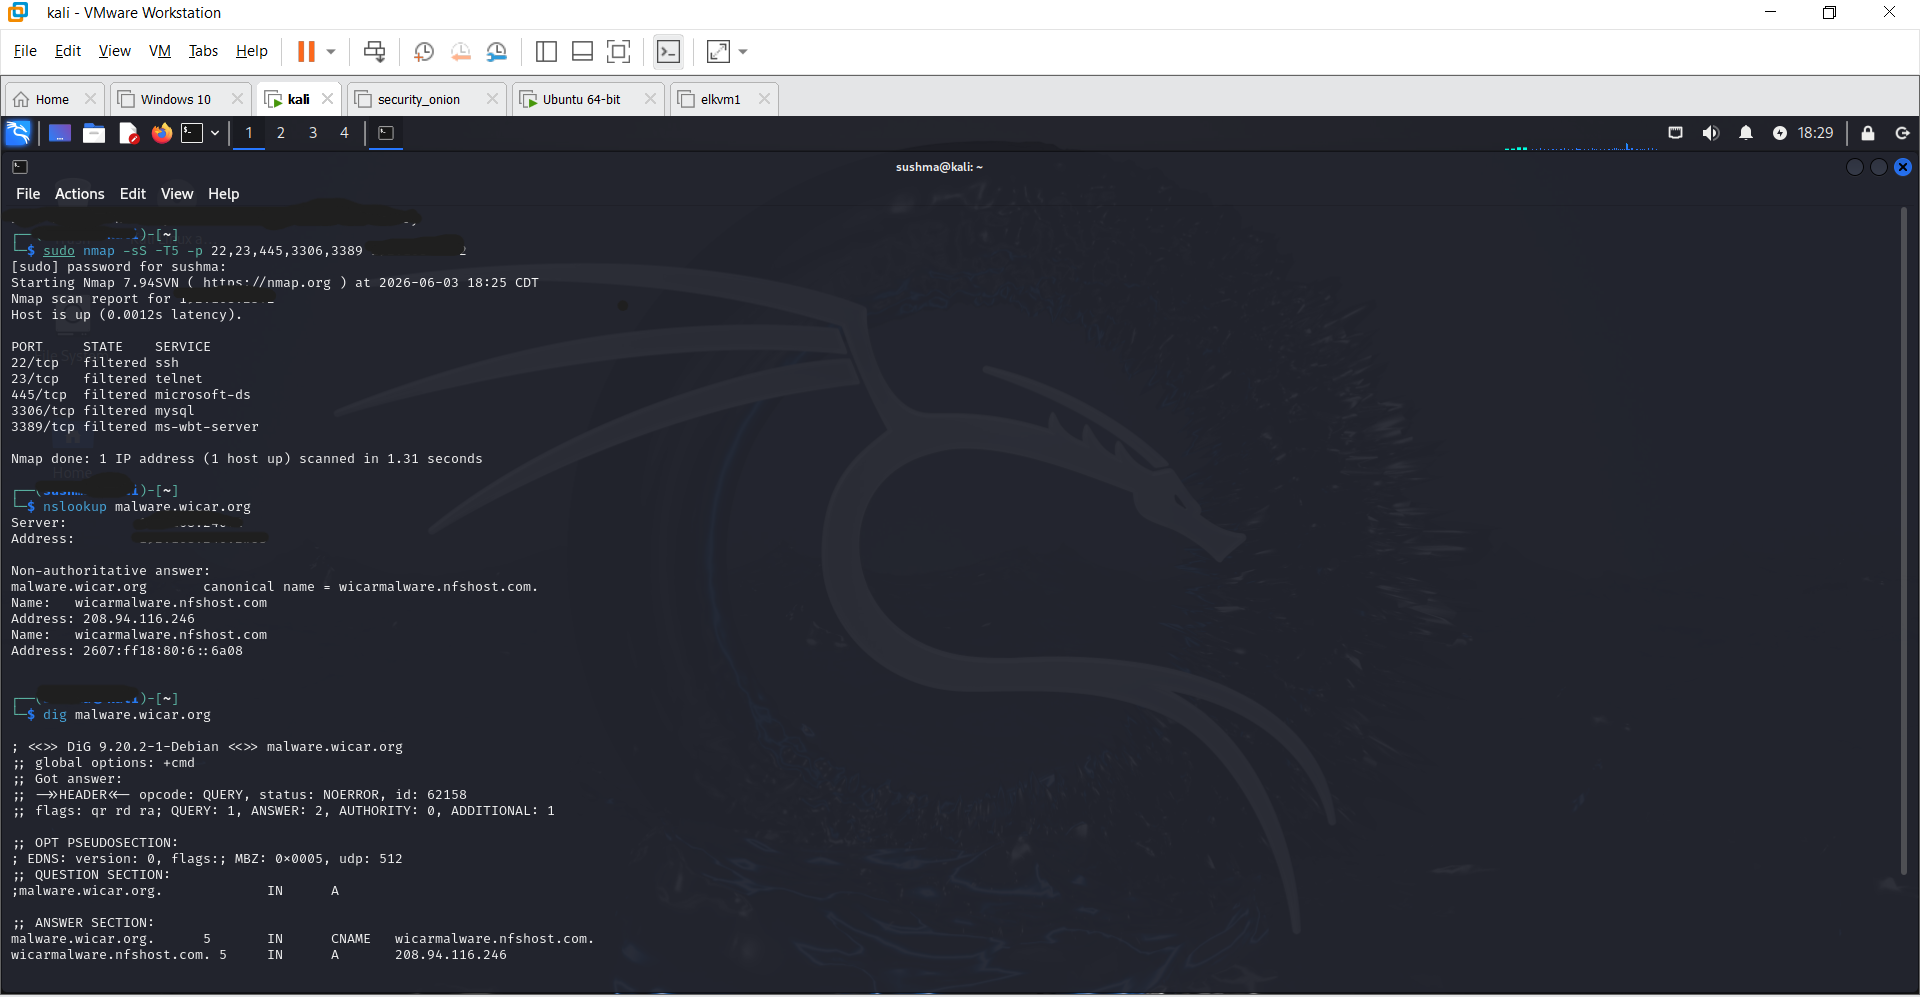
Task: Switch to workspace 1
Action: [x=249, y=133]
